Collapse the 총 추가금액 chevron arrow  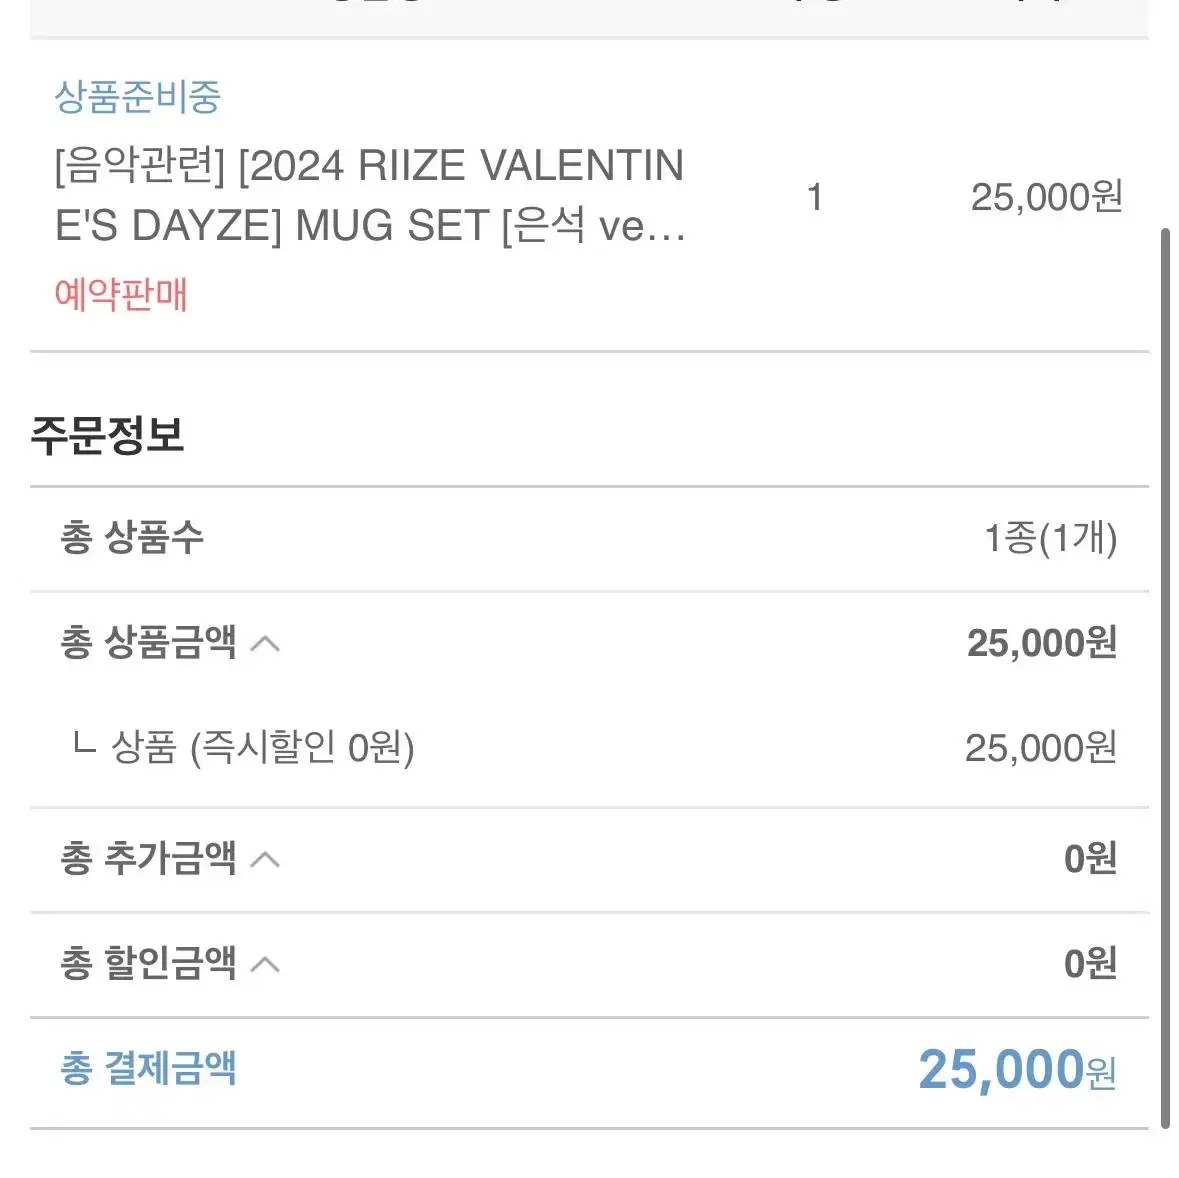265,859
